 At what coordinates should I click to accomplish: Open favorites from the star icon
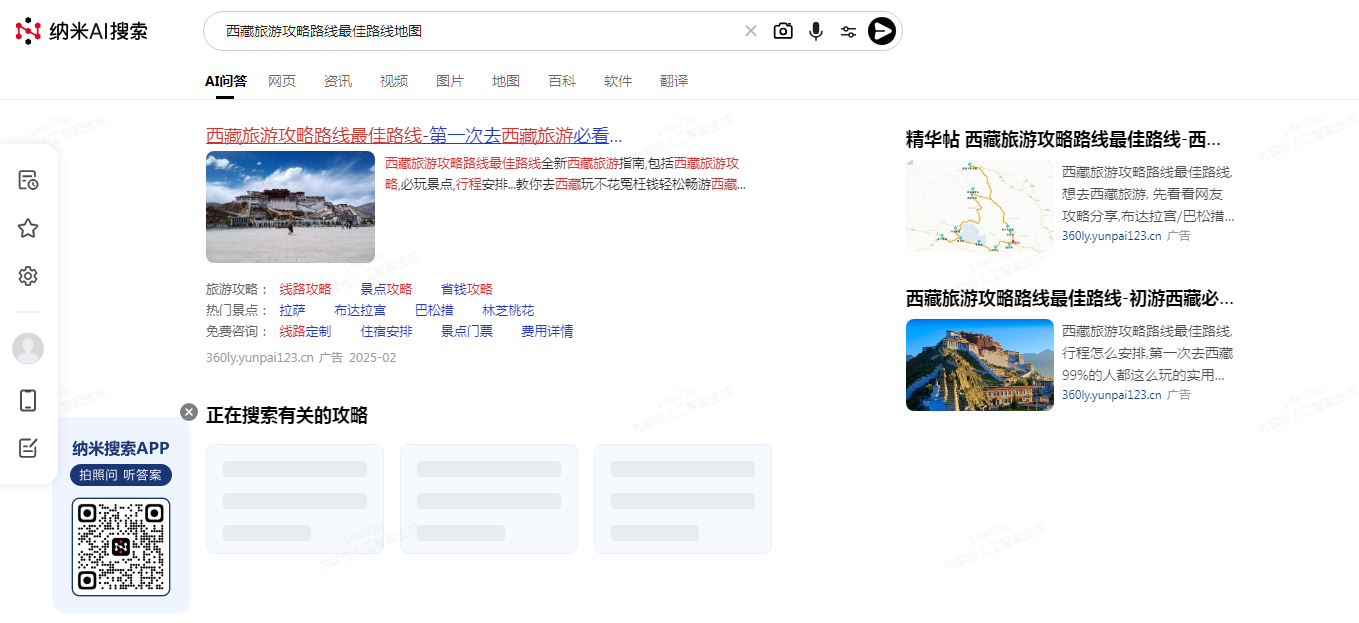point(27,227)
